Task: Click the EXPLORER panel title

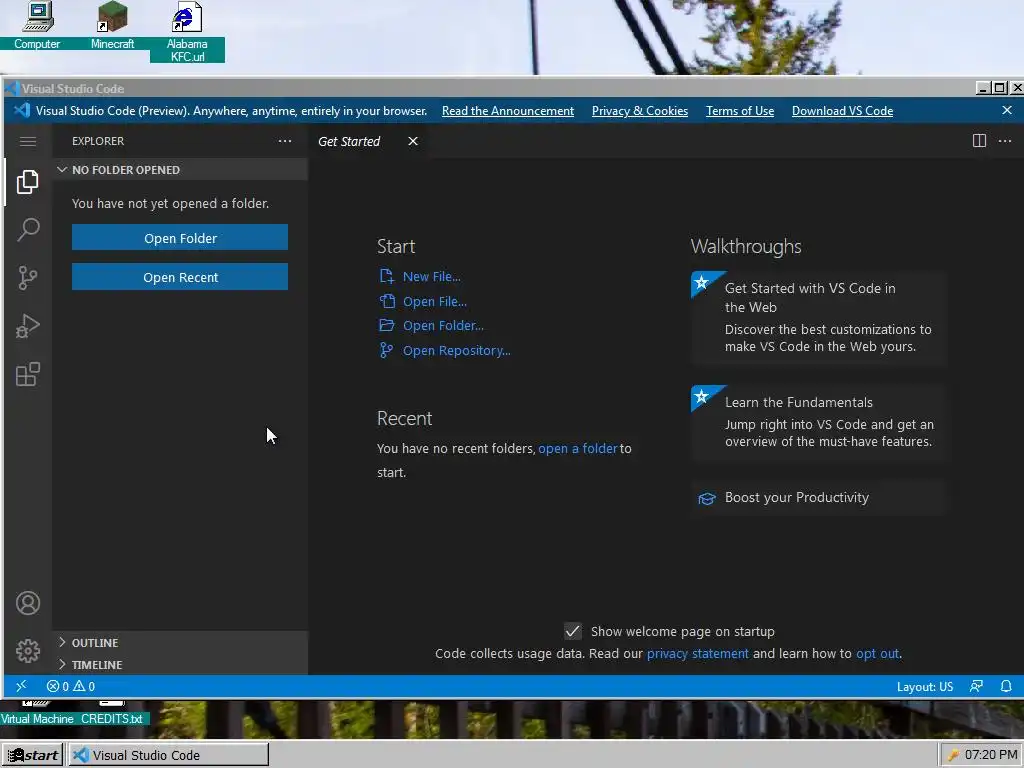Action: click(x=98, y=141)
